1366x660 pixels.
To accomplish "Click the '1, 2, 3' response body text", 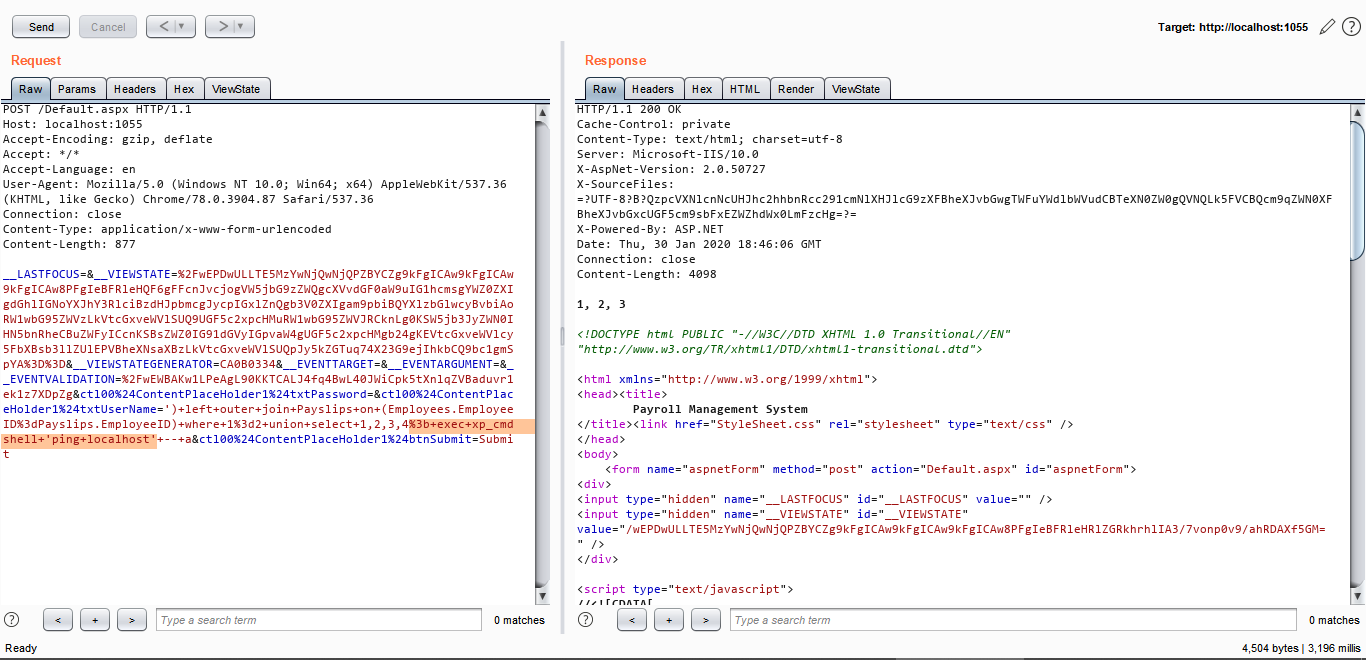I will pos(601,304).
